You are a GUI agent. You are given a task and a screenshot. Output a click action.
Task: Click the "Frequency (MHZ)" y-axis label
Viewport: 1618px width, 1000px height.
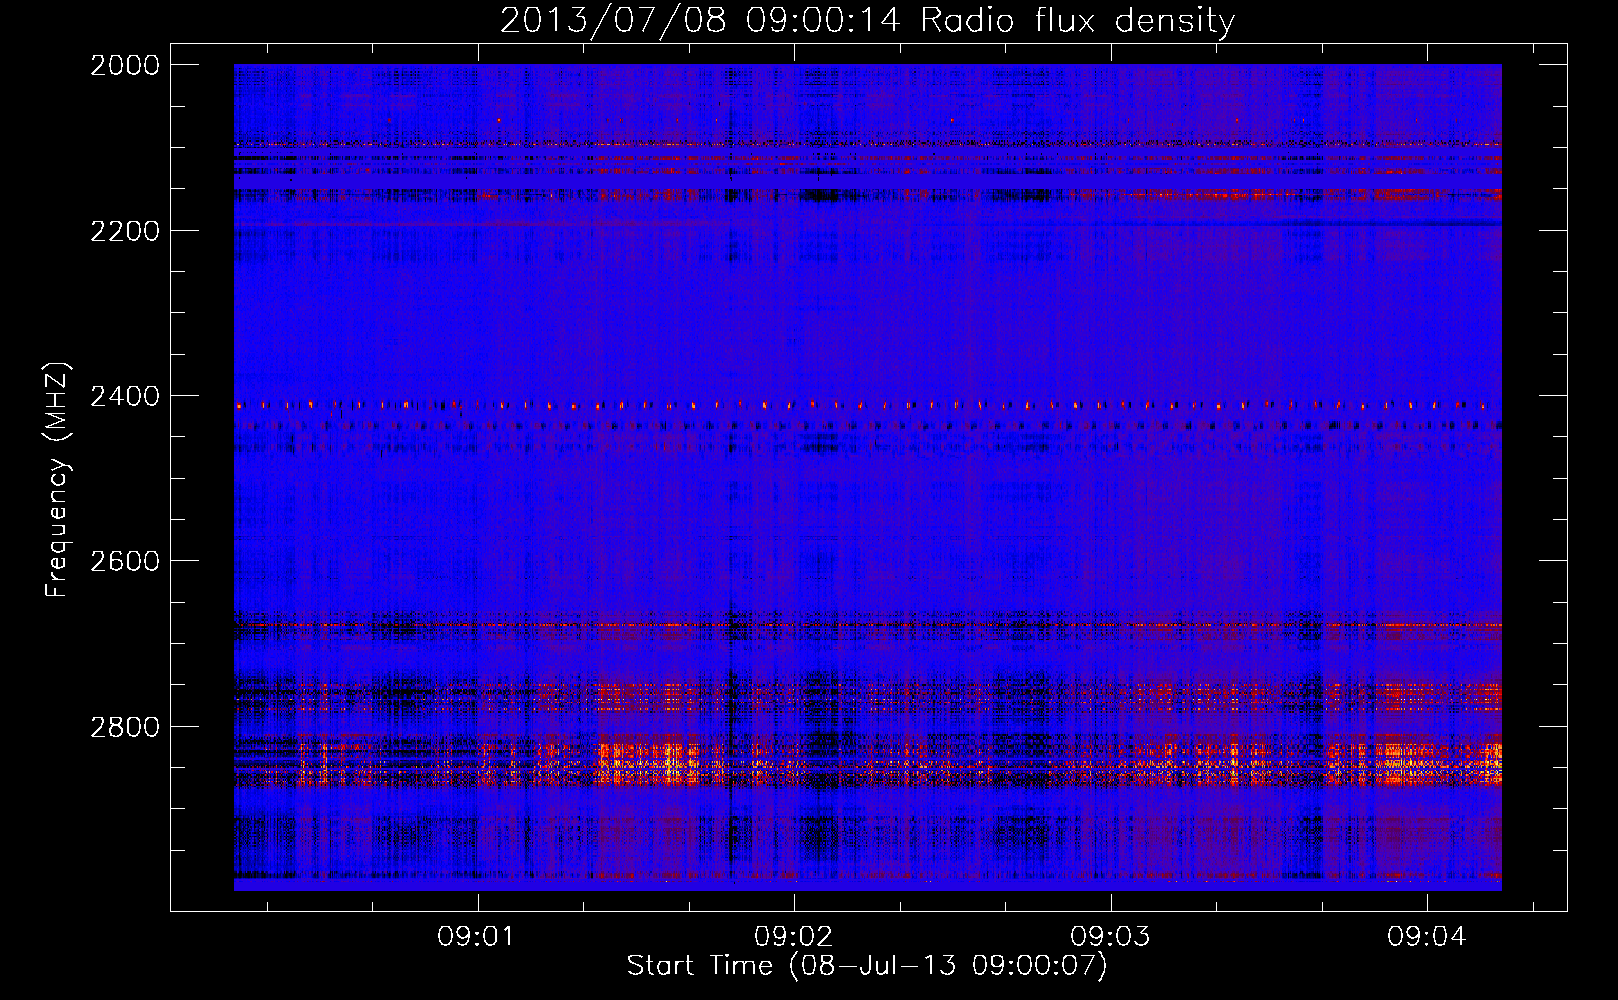(58, 480)
